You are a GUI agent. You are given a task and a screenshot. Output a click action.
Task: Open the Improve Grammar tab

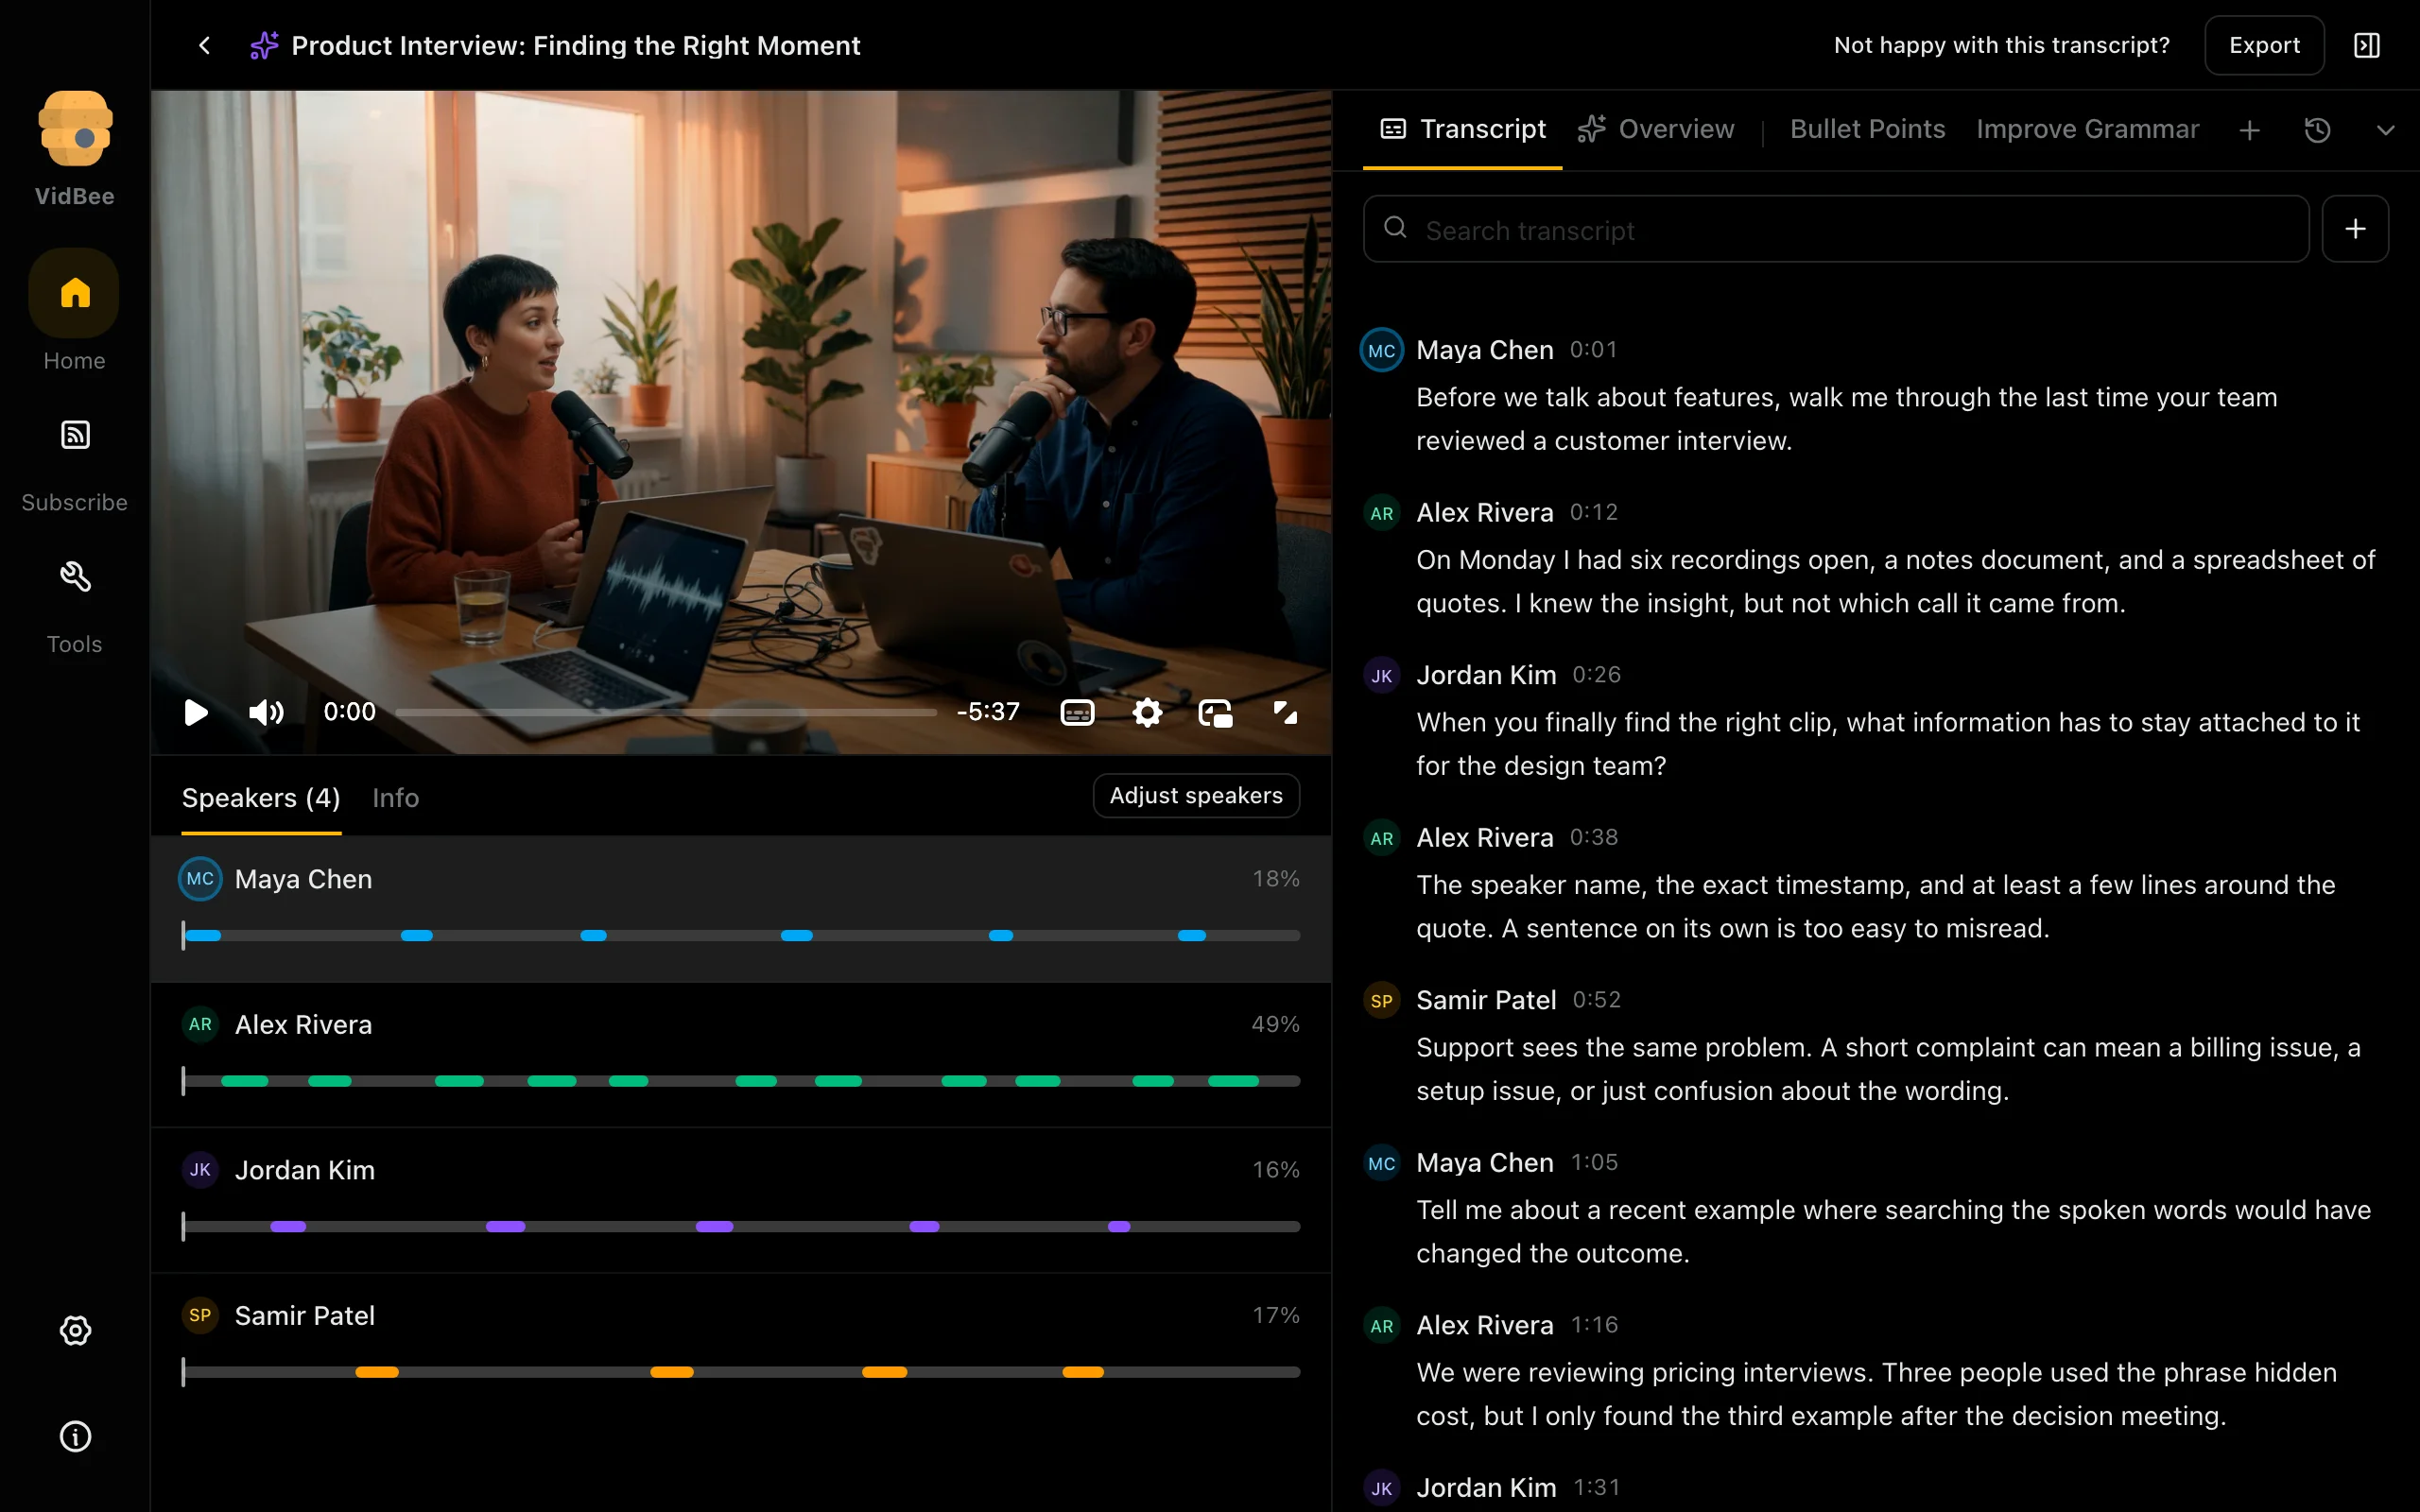[2087, 129]
